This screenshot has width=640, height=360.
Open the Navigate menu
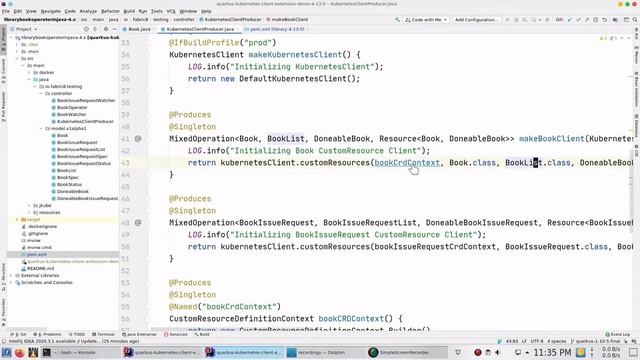51,11
